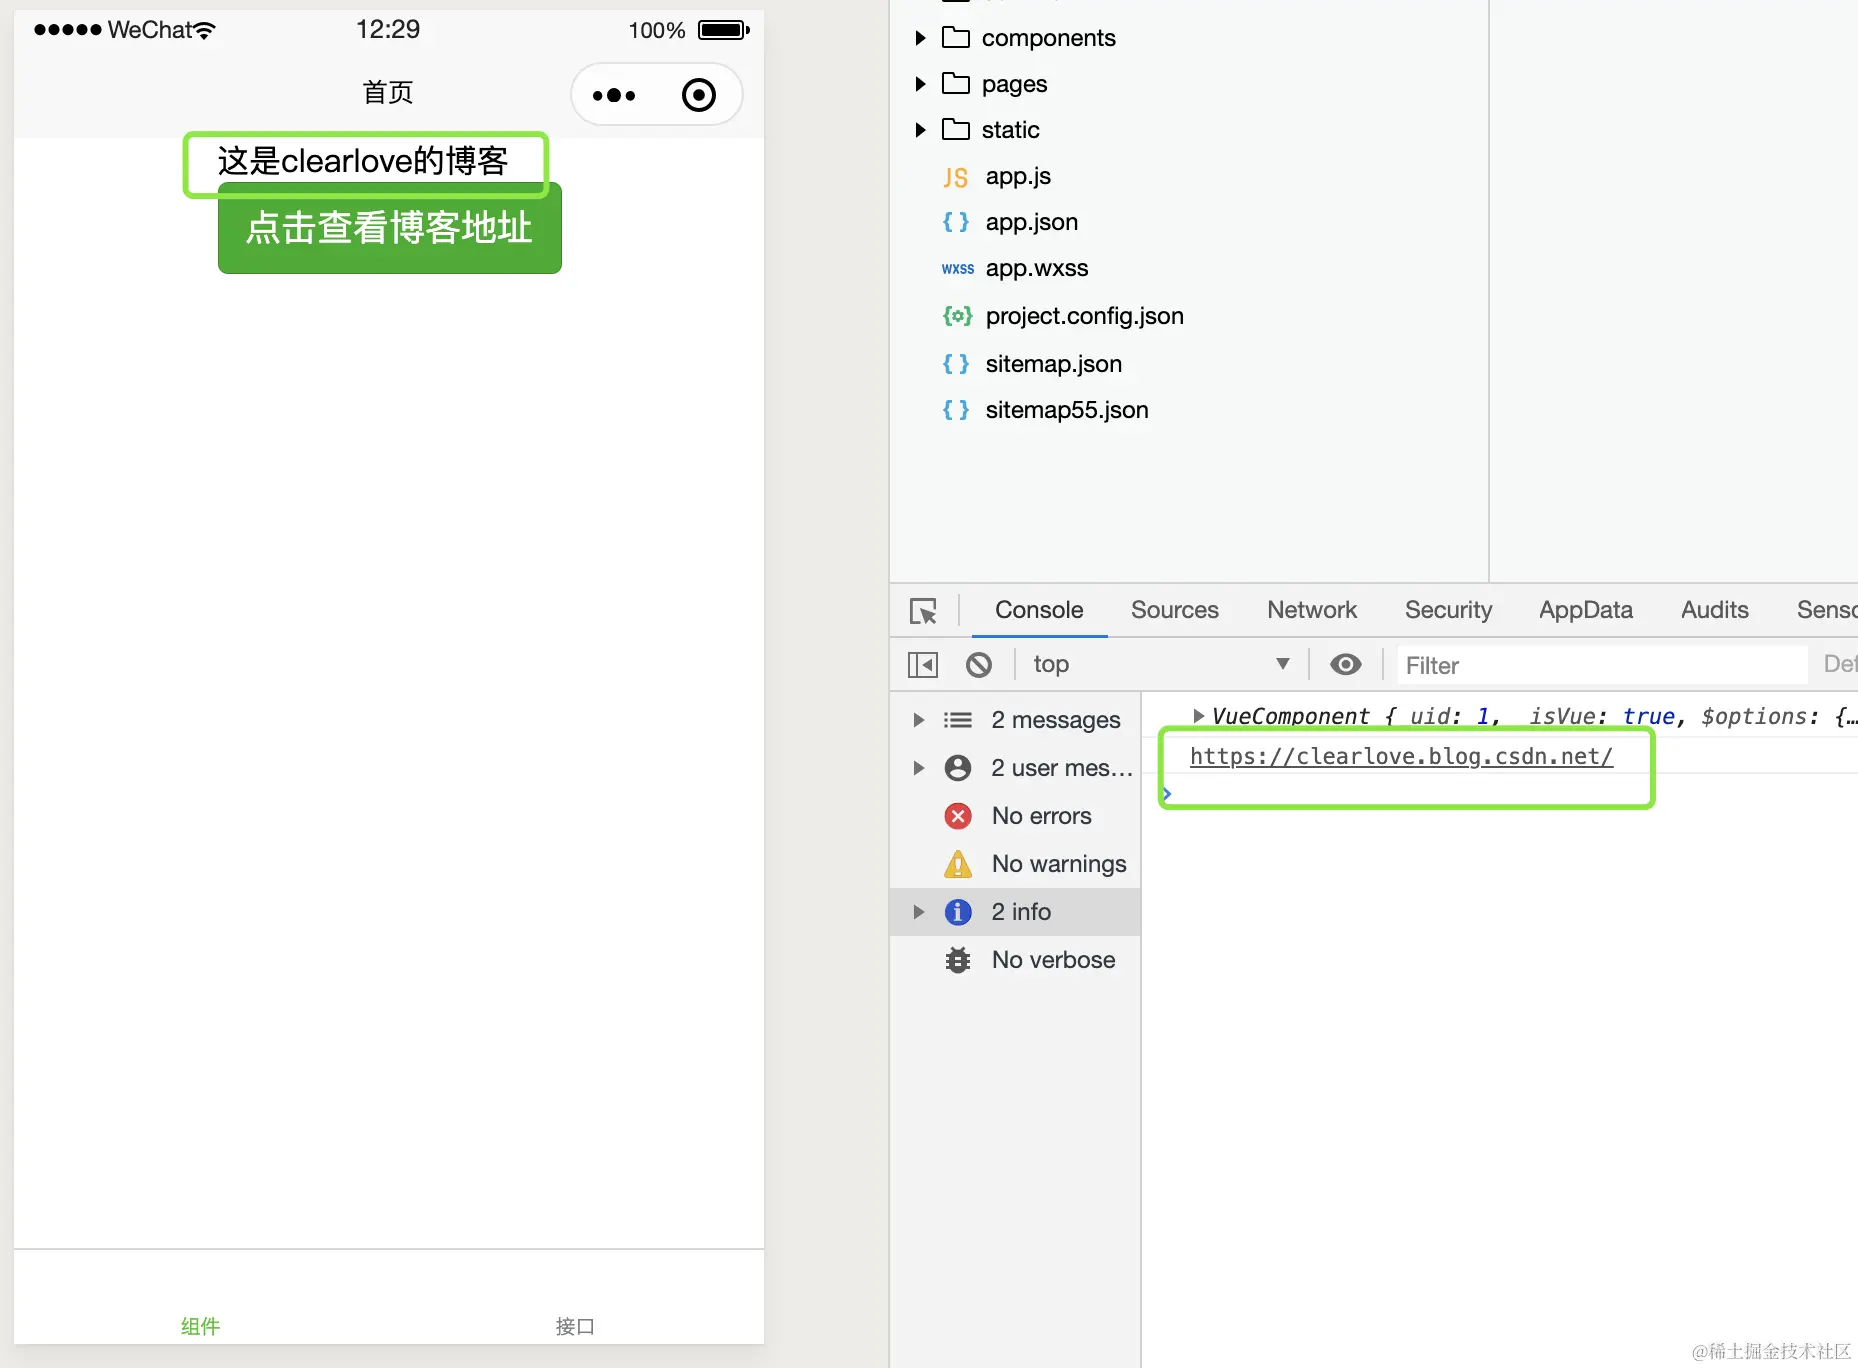Expand the 2 info group
The width and height of the screenshot is (1858, 1368).
tap(918, 912)
